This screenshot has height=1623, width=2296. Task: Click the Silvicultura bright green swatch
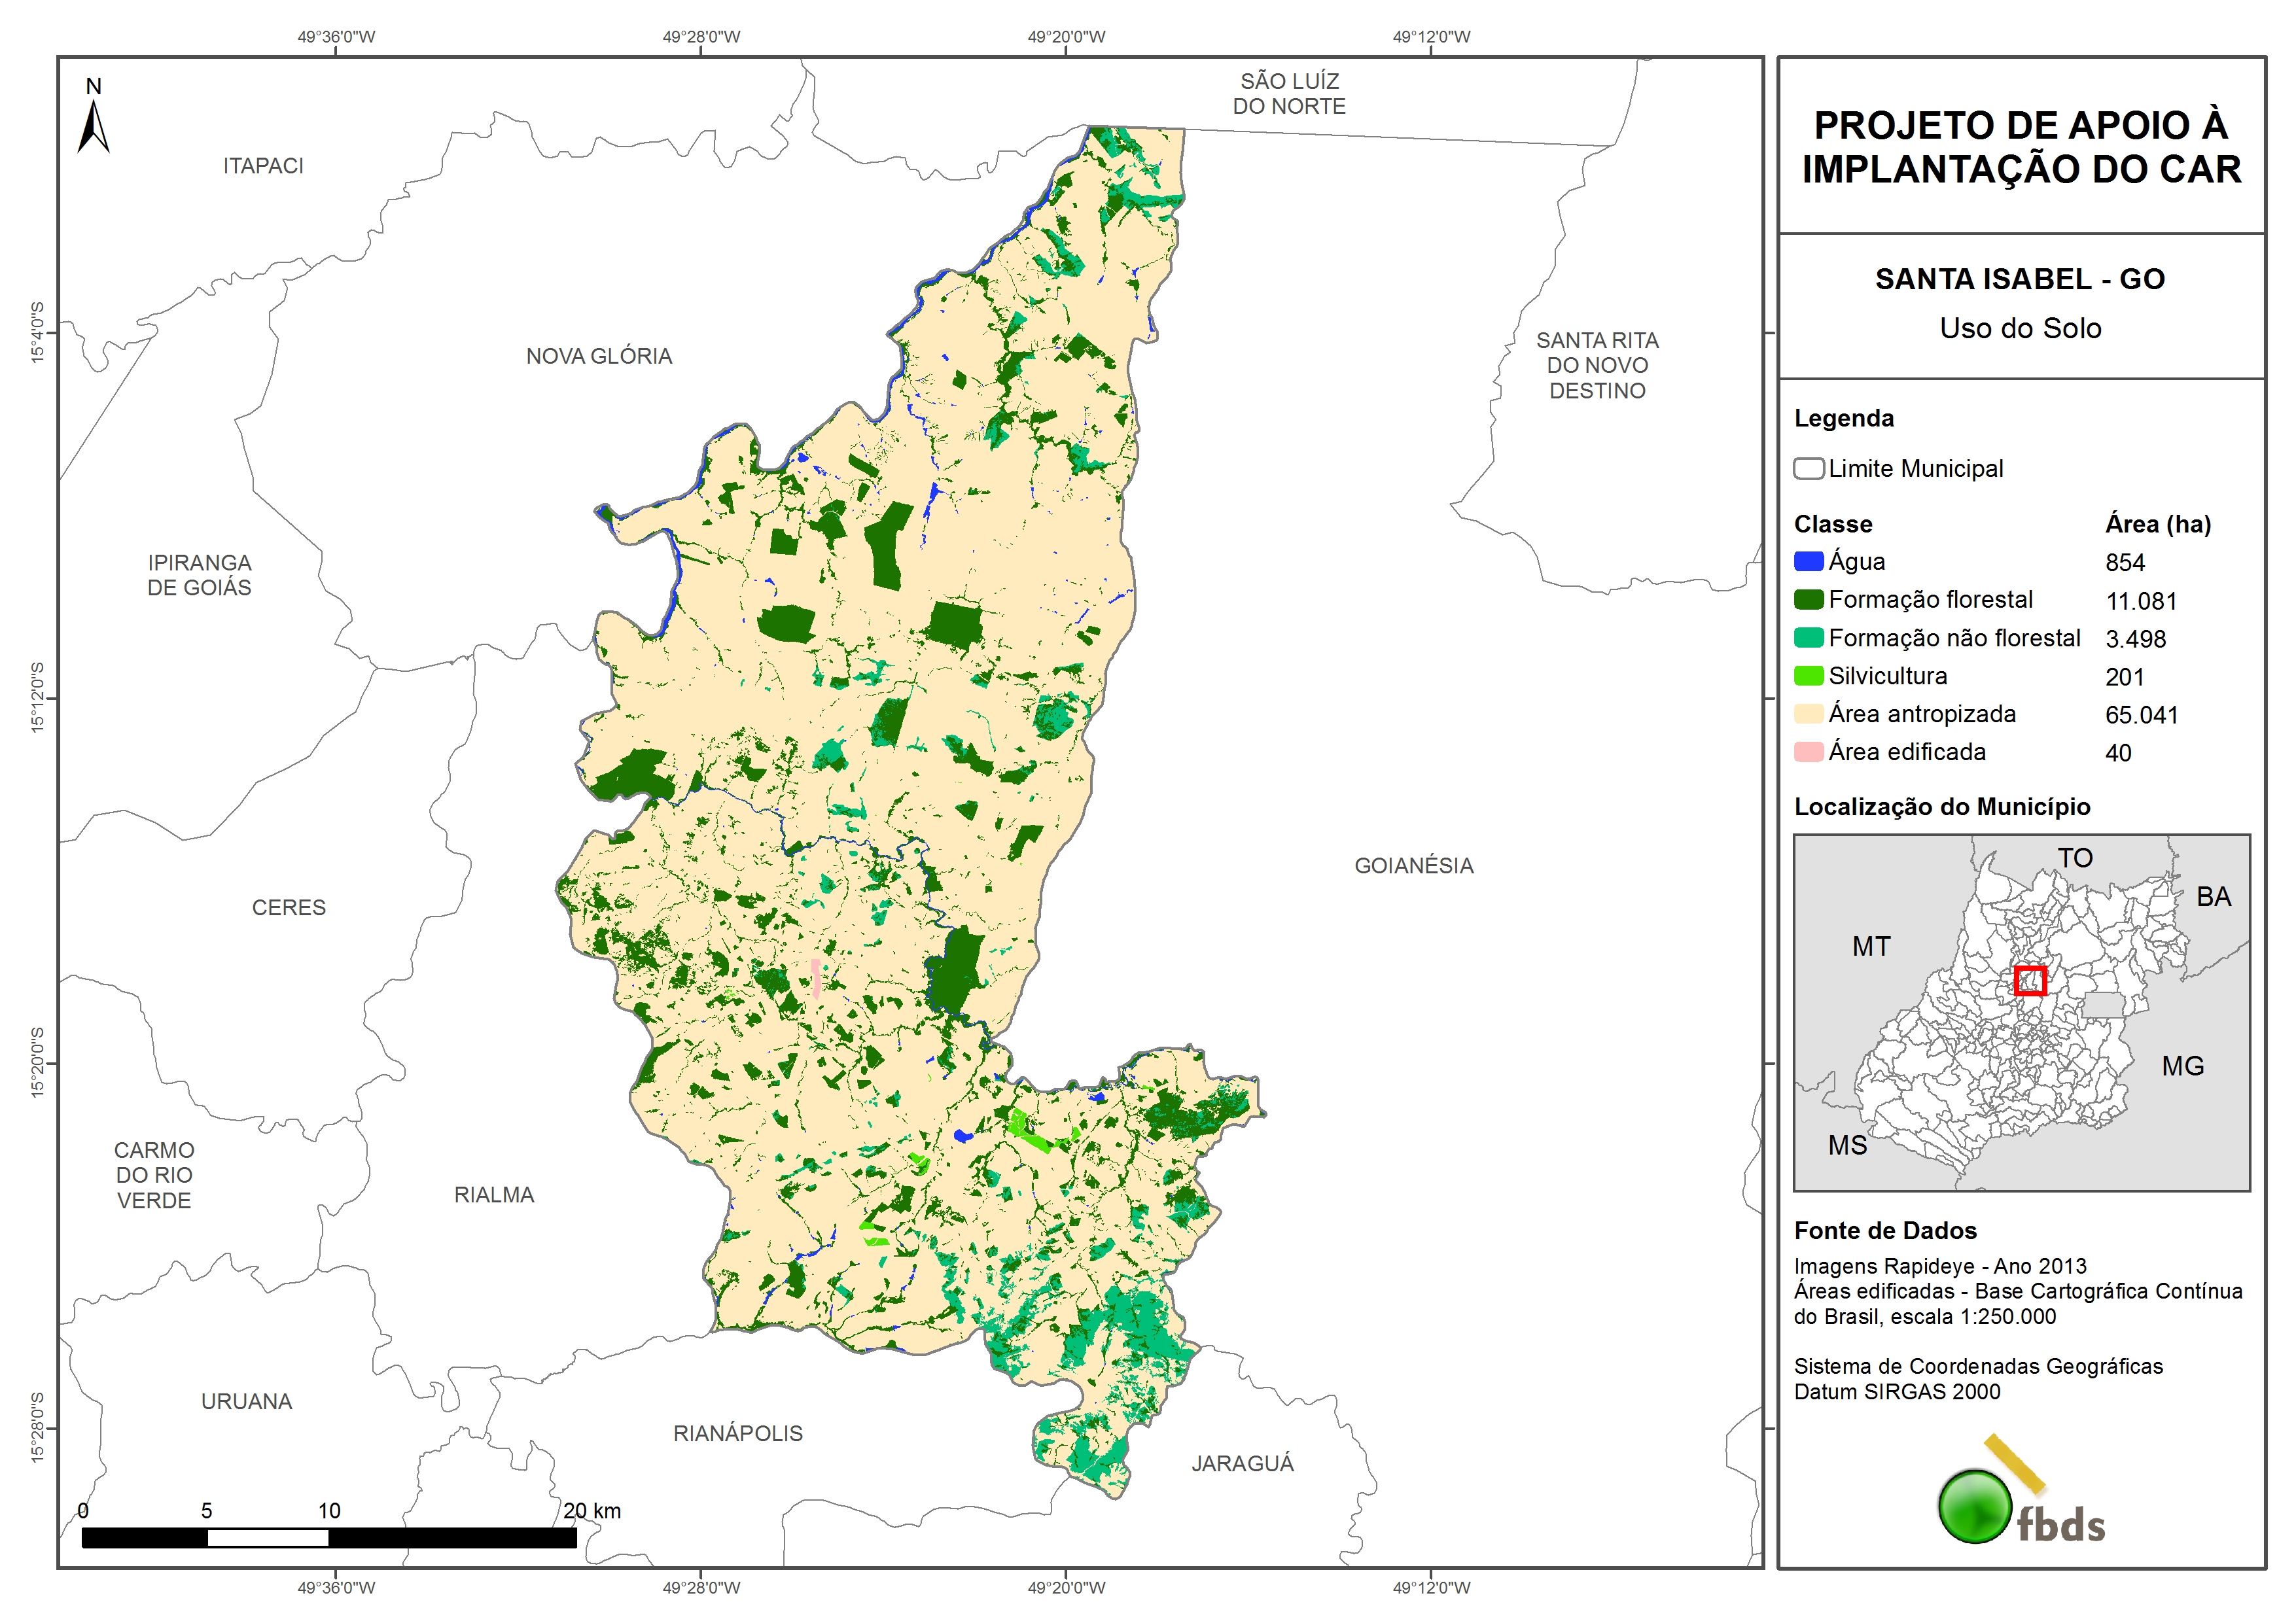[1808, 676]
